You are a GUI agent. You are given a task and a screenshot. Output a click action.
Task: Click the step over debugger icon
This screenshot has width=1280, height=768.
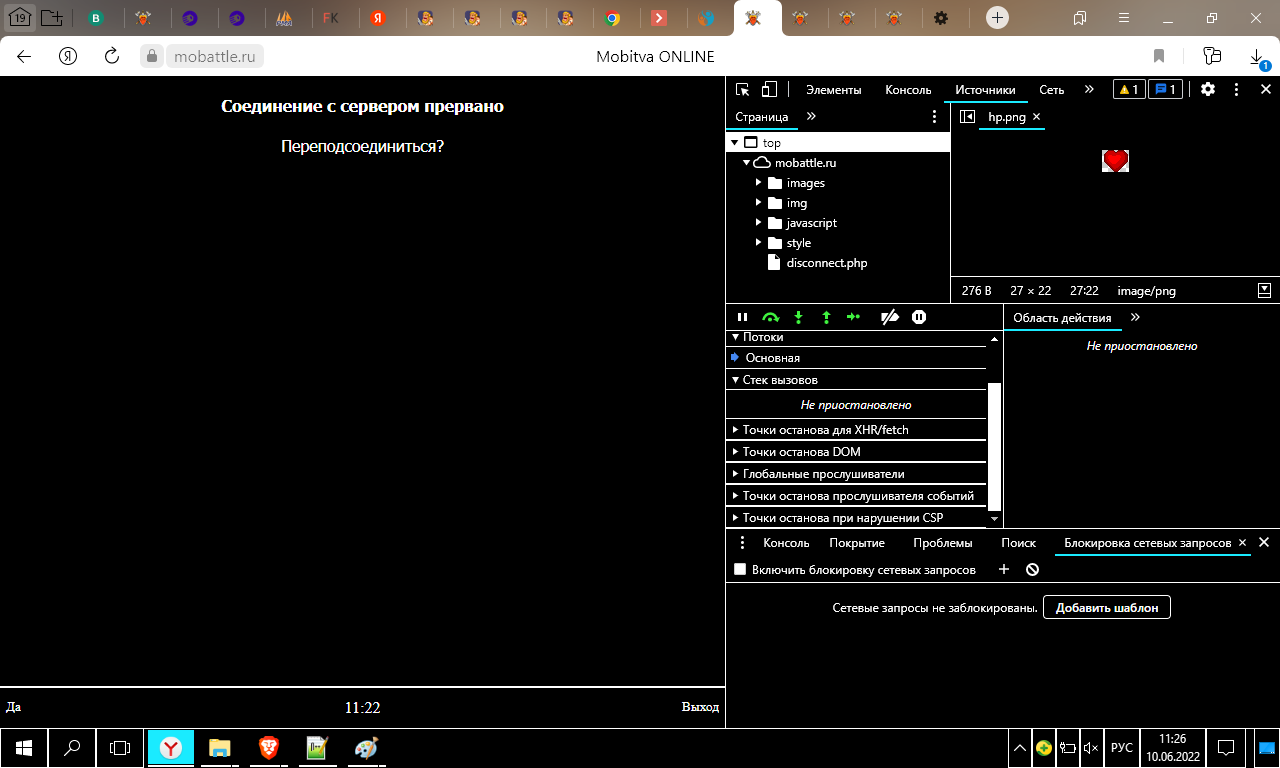point(770,317)
